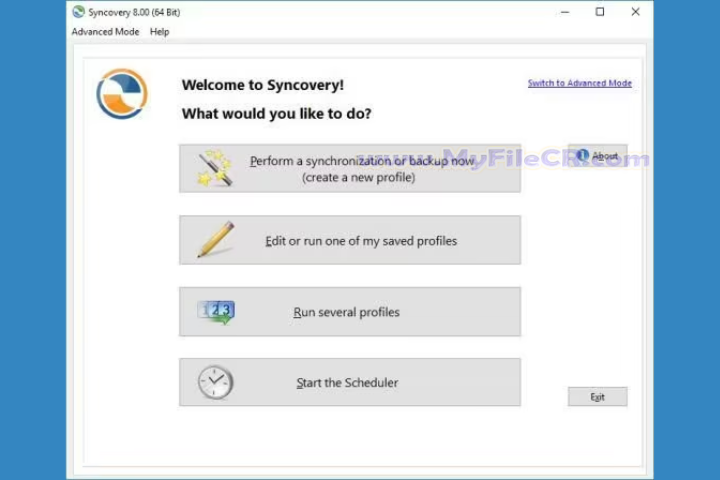Click the clock scheduler icon
The height and width of the screenshot is (480, 720).
click(215, 382)
